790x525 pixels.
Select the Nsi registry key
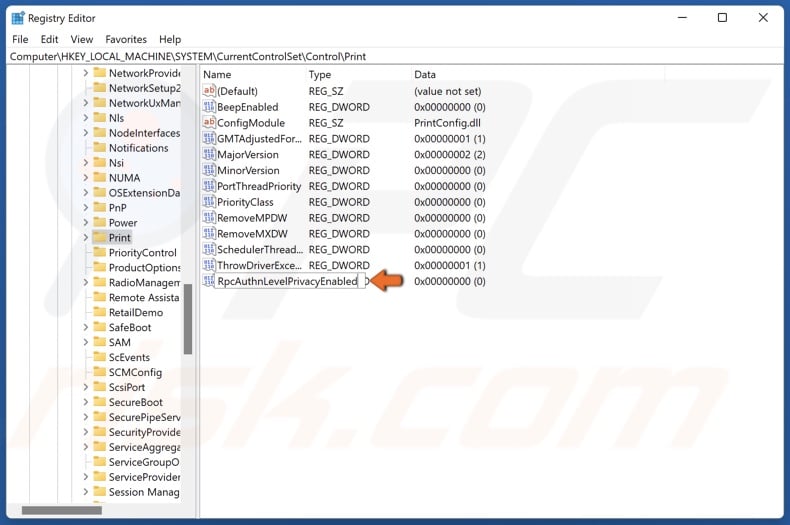(116, 163)
